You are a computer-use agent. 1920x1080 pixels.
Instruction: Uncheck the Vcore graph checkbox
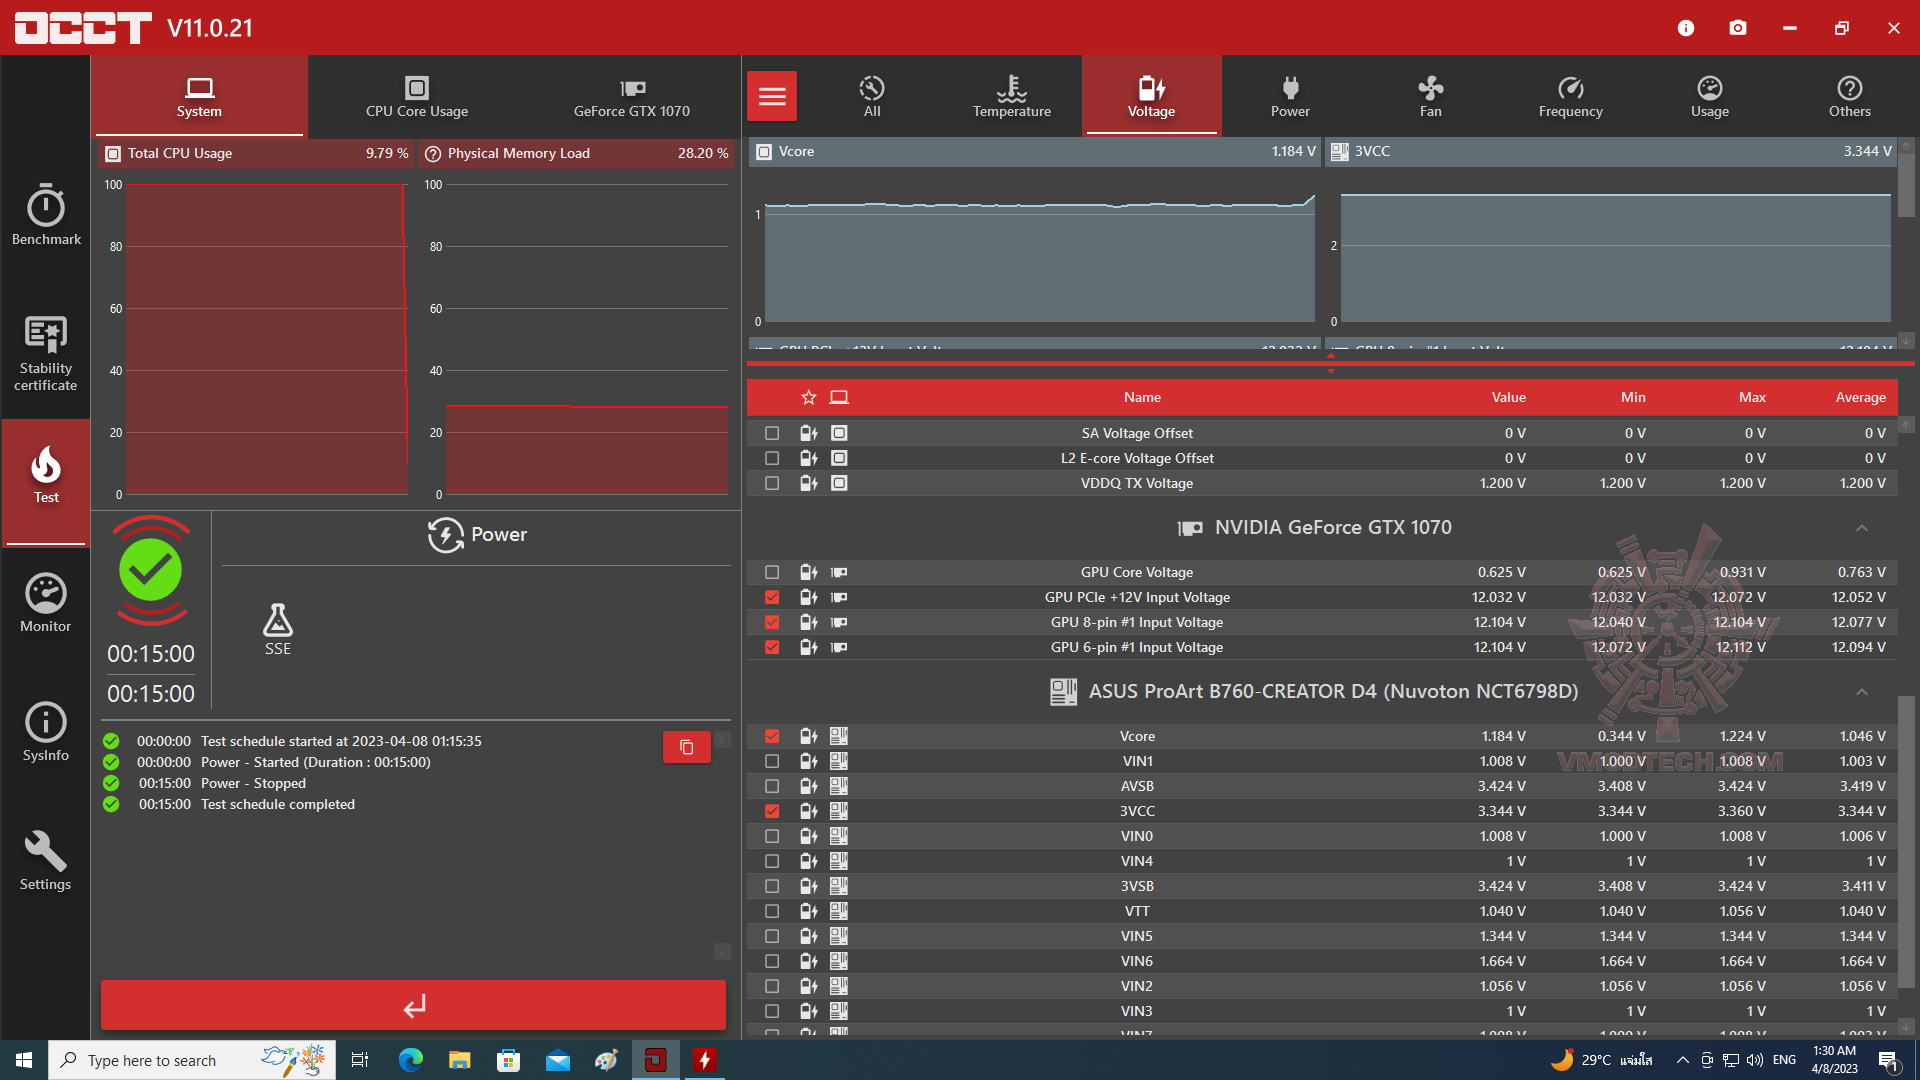pyautogui.click(x=772, y=736)
